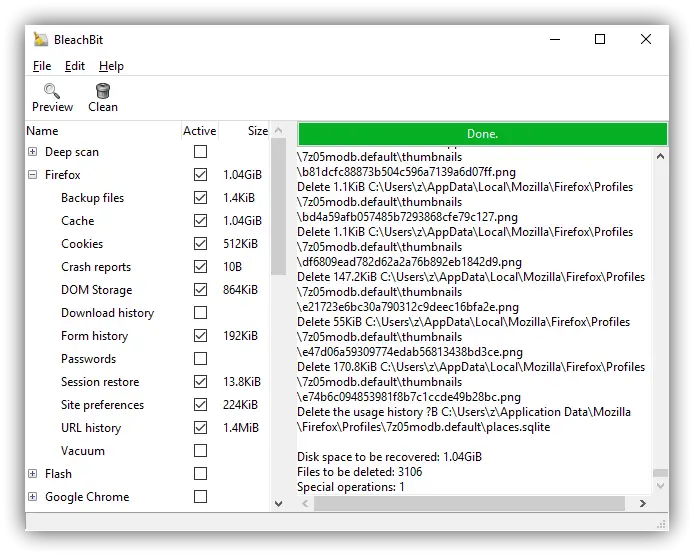
Task: Uncheck the Firefox checkbox
Action: [200, 175]
